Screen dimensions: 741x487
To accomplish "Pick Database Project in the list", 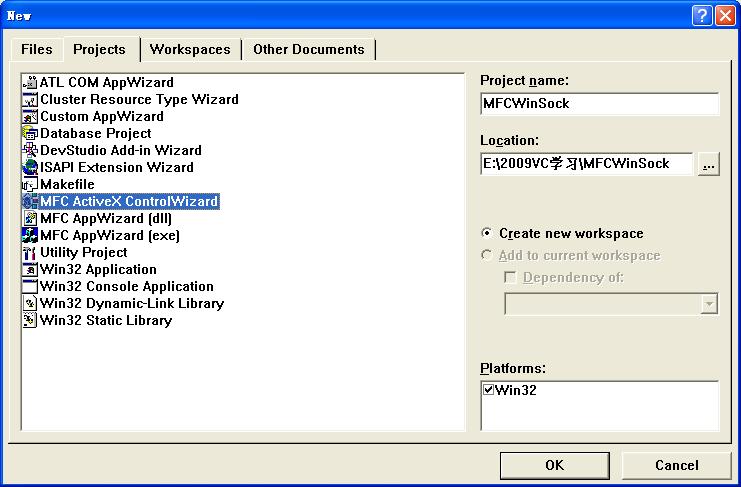I will point(96,133).
